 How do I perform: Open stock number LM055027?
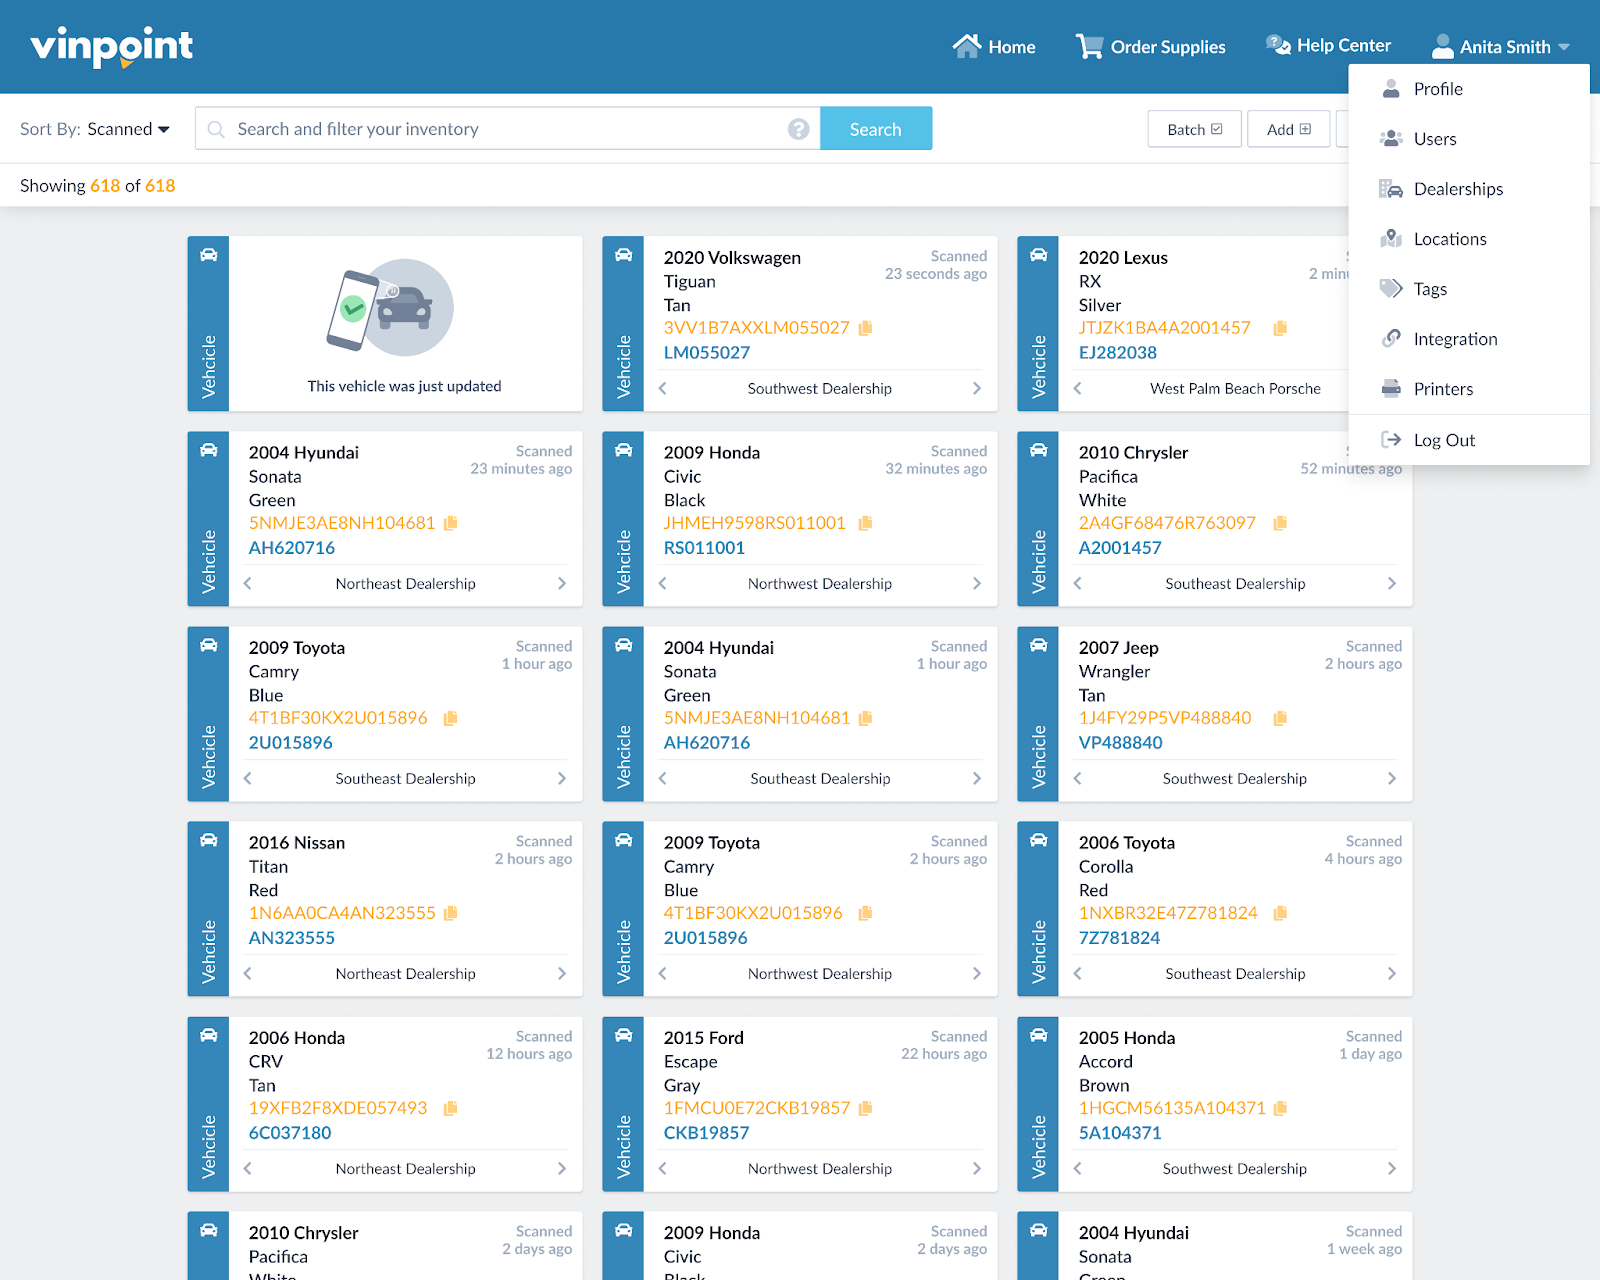click(707, 353)
